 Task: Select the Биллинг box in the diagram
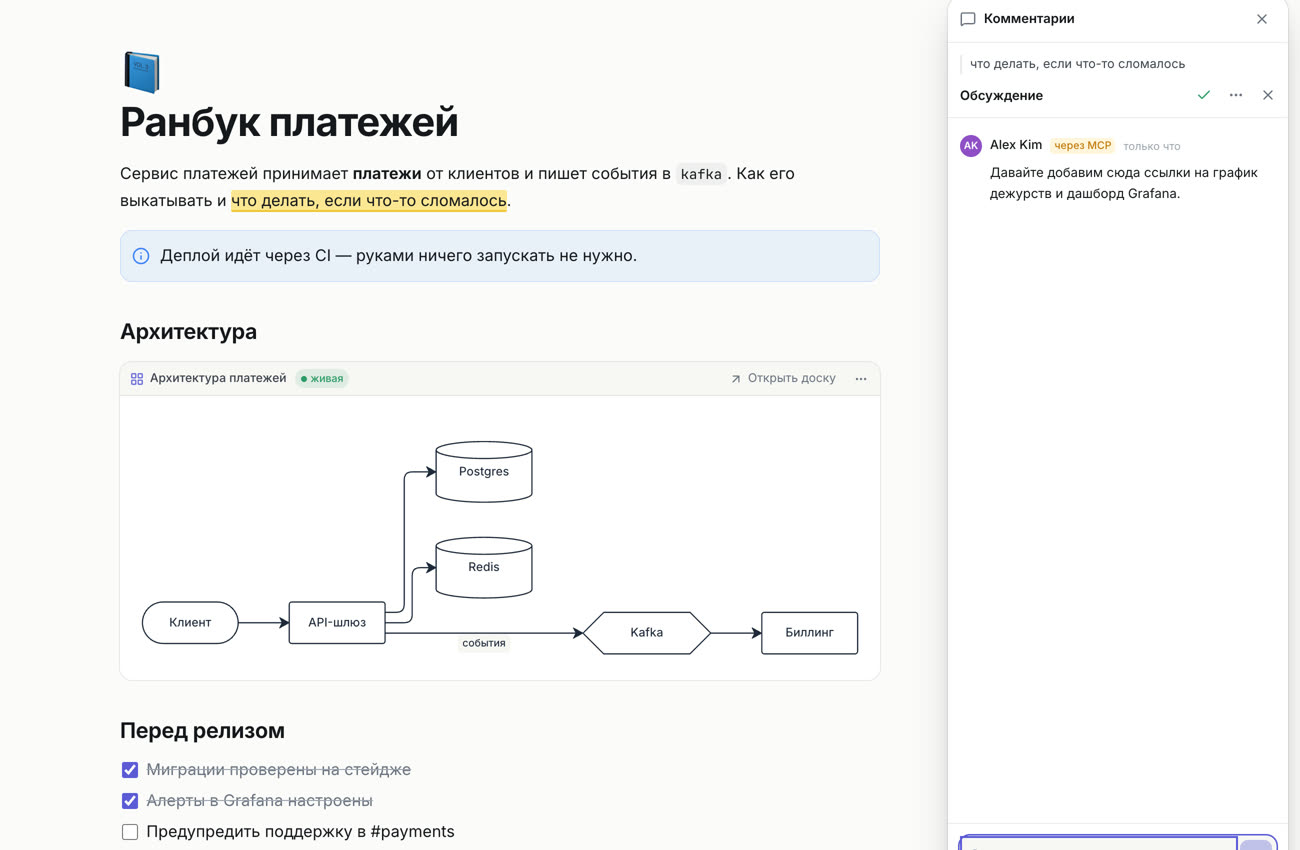point(810,633)
